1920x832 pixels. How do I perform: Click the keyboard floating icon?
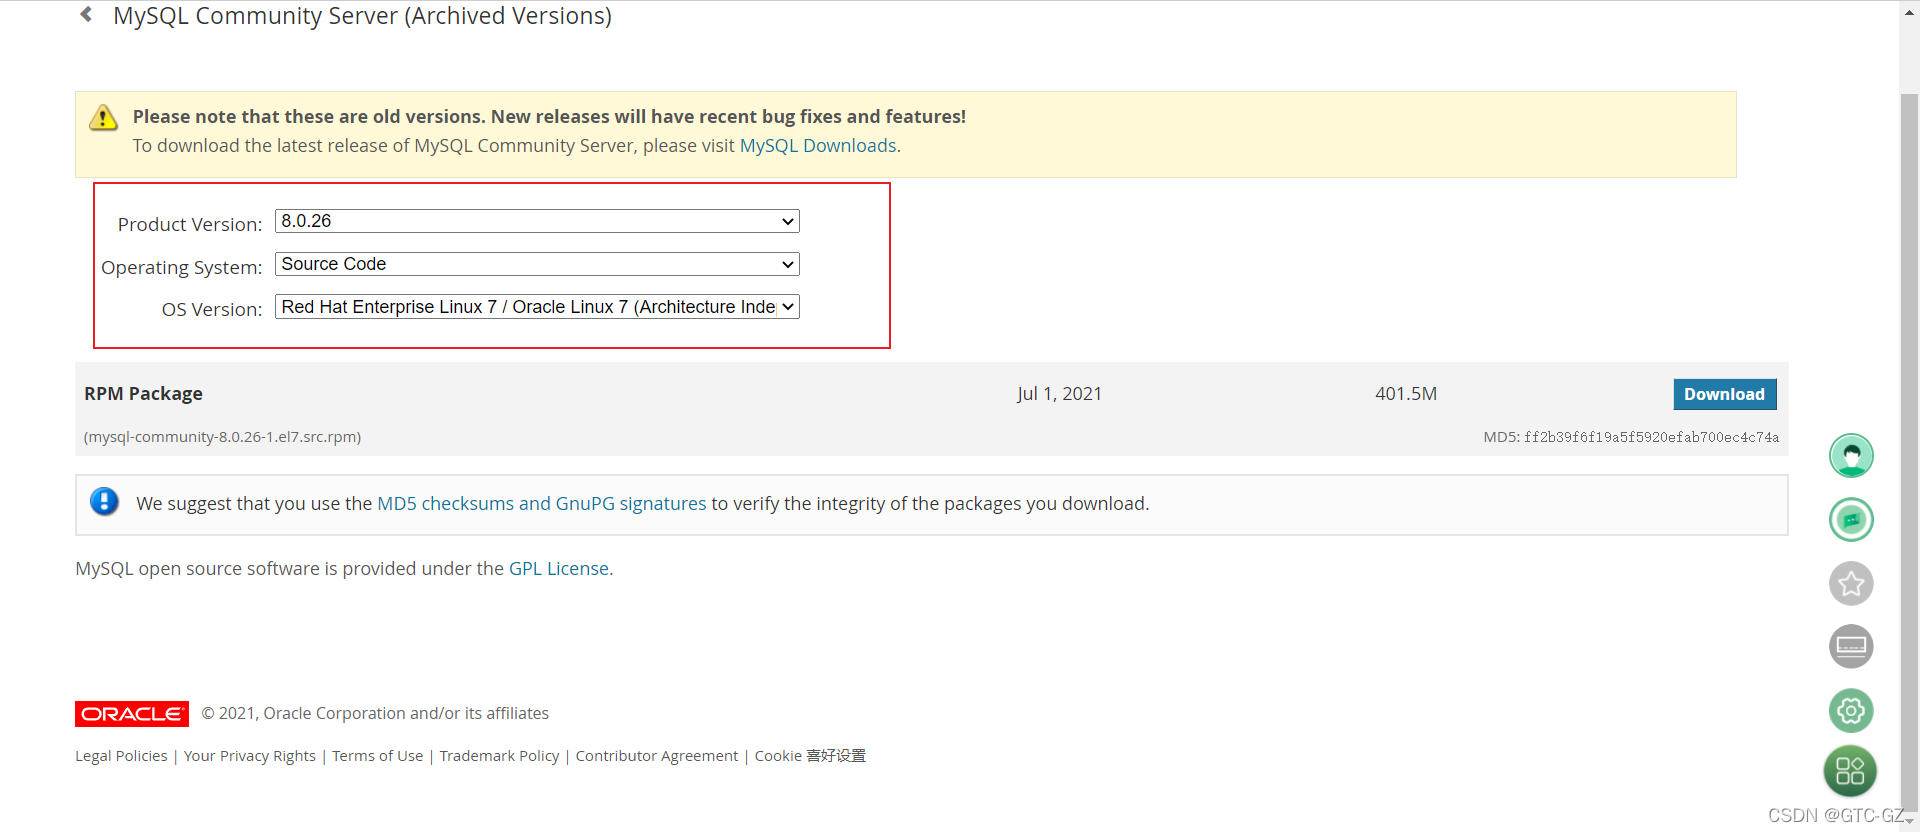click(1851, 647)
